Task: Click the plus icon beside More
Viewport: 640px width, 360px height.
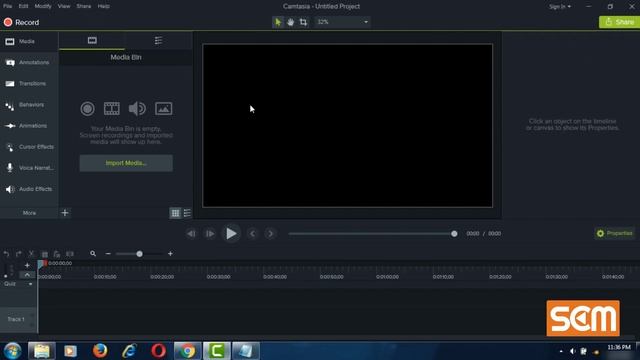Action: [x=65, y=213]
